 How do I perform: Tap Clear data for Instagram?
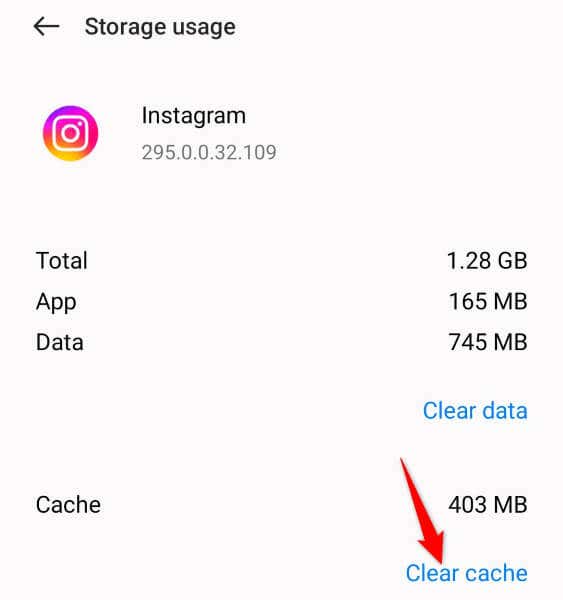coord(475,411)
